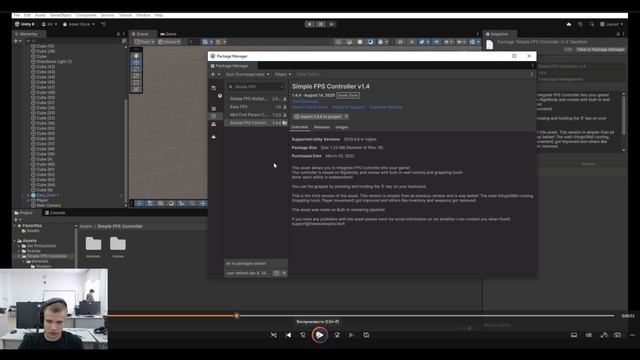The height and width of the screenshot is (360, 640).
Task: Switch to the Images tab in package details
Action: pyautogui.click(x=342, y=127)
